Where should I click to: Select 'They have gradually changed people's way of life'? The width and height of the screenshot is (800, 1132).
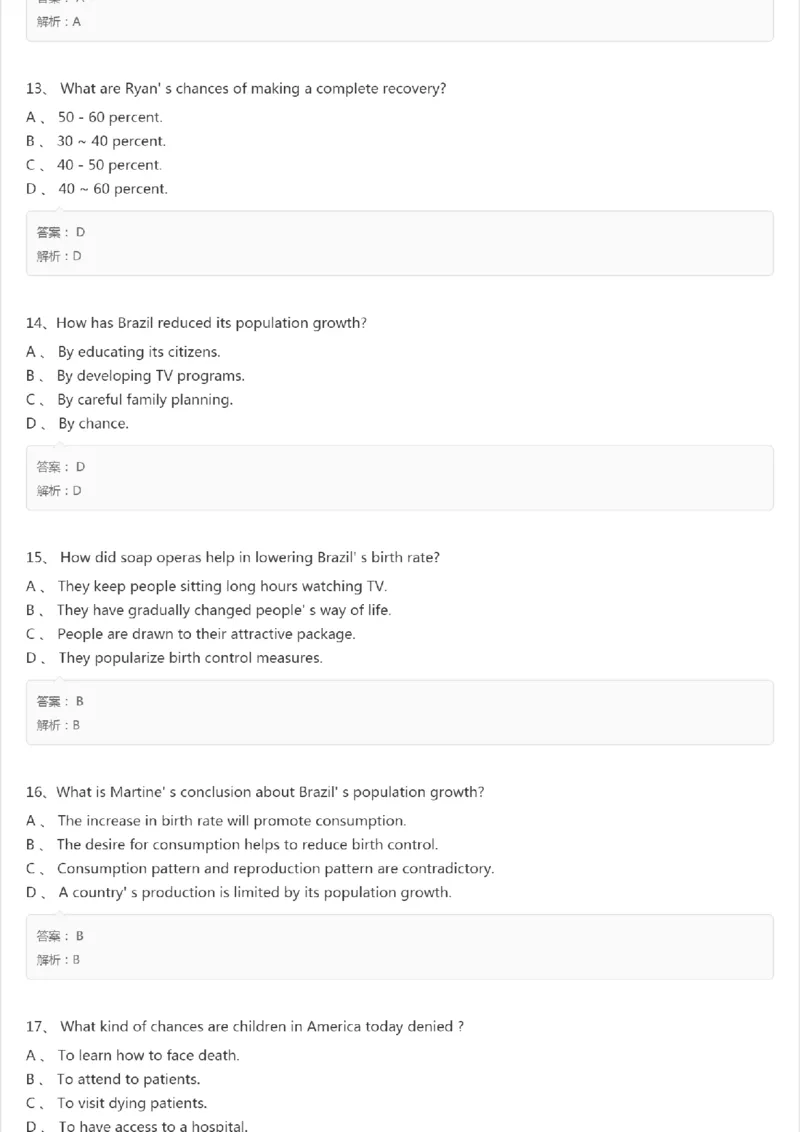pyautogui.click(x=223, y=610)
